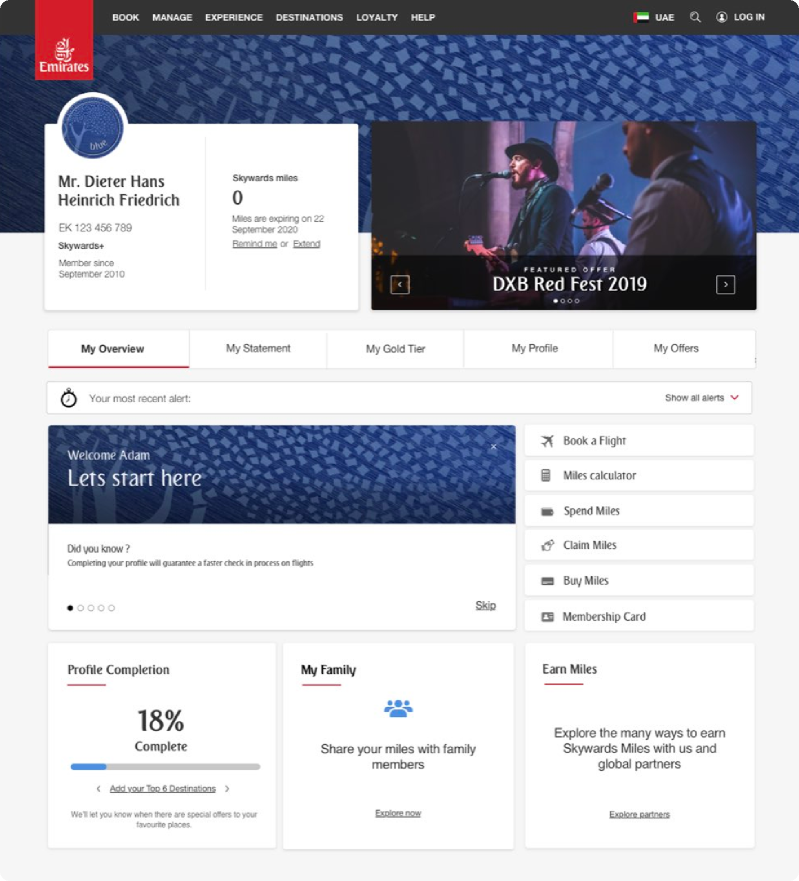Switch to My Gold Tier tab
The width and height of the screenshot is (799, 881).
click(x=395, y=348)
